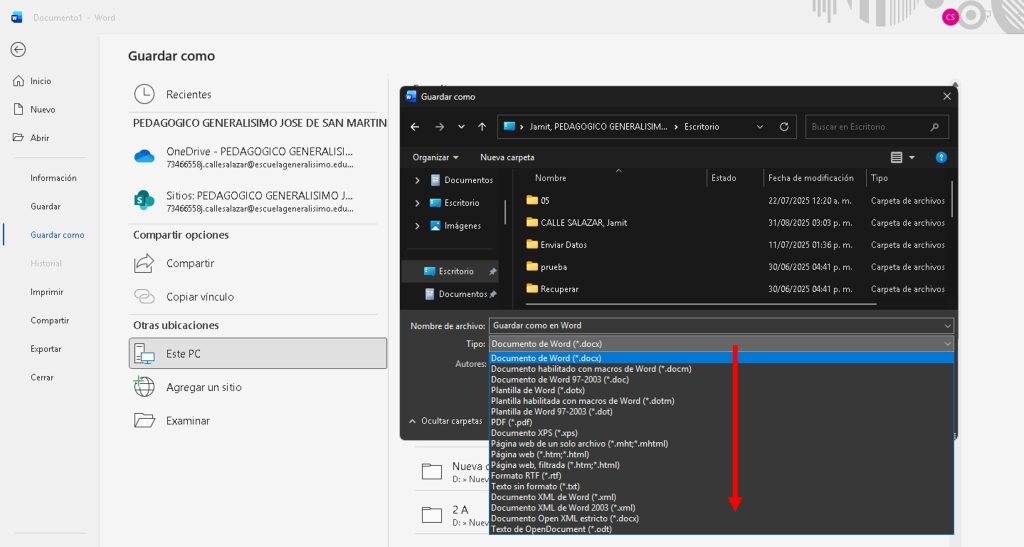Open the Imprimir menu in sidebar
This screenshot has height=547, width=1024.
pos(49,292)
